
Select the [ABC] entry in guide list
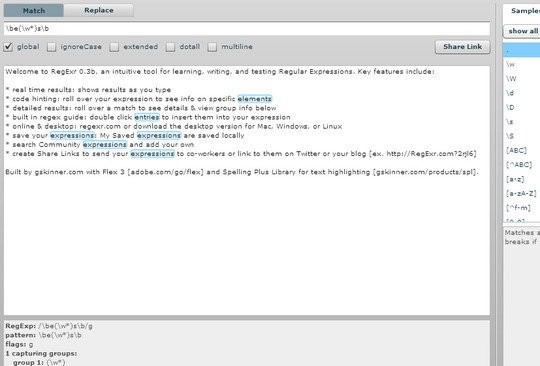point(521,150)
